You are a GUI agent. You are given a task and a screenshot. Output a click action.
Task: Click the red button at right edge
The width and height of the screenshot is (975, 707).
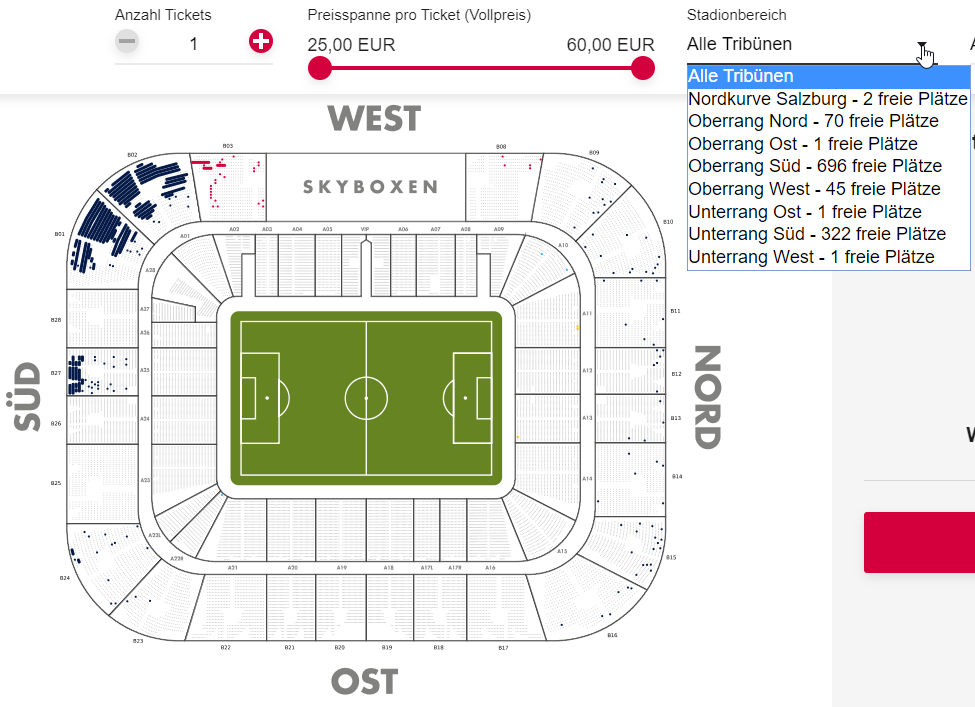[919, 542]
